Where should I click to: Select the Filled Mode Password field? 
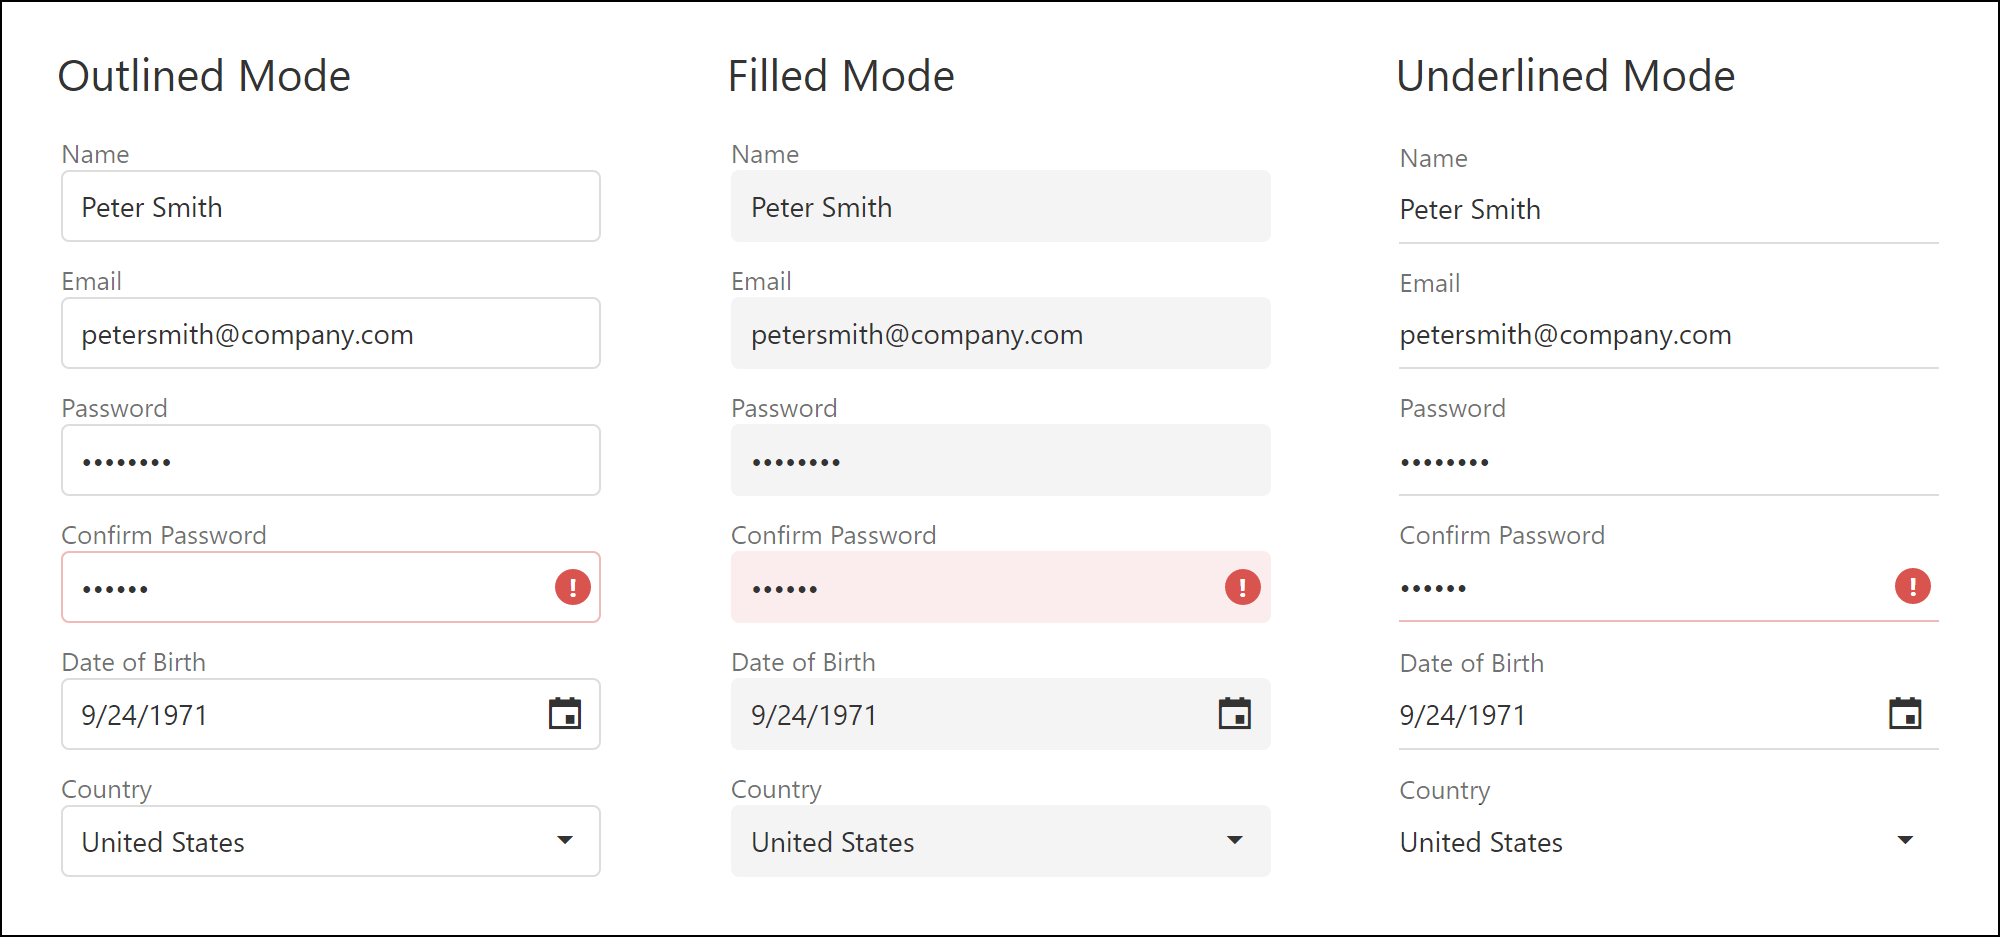1000,461
